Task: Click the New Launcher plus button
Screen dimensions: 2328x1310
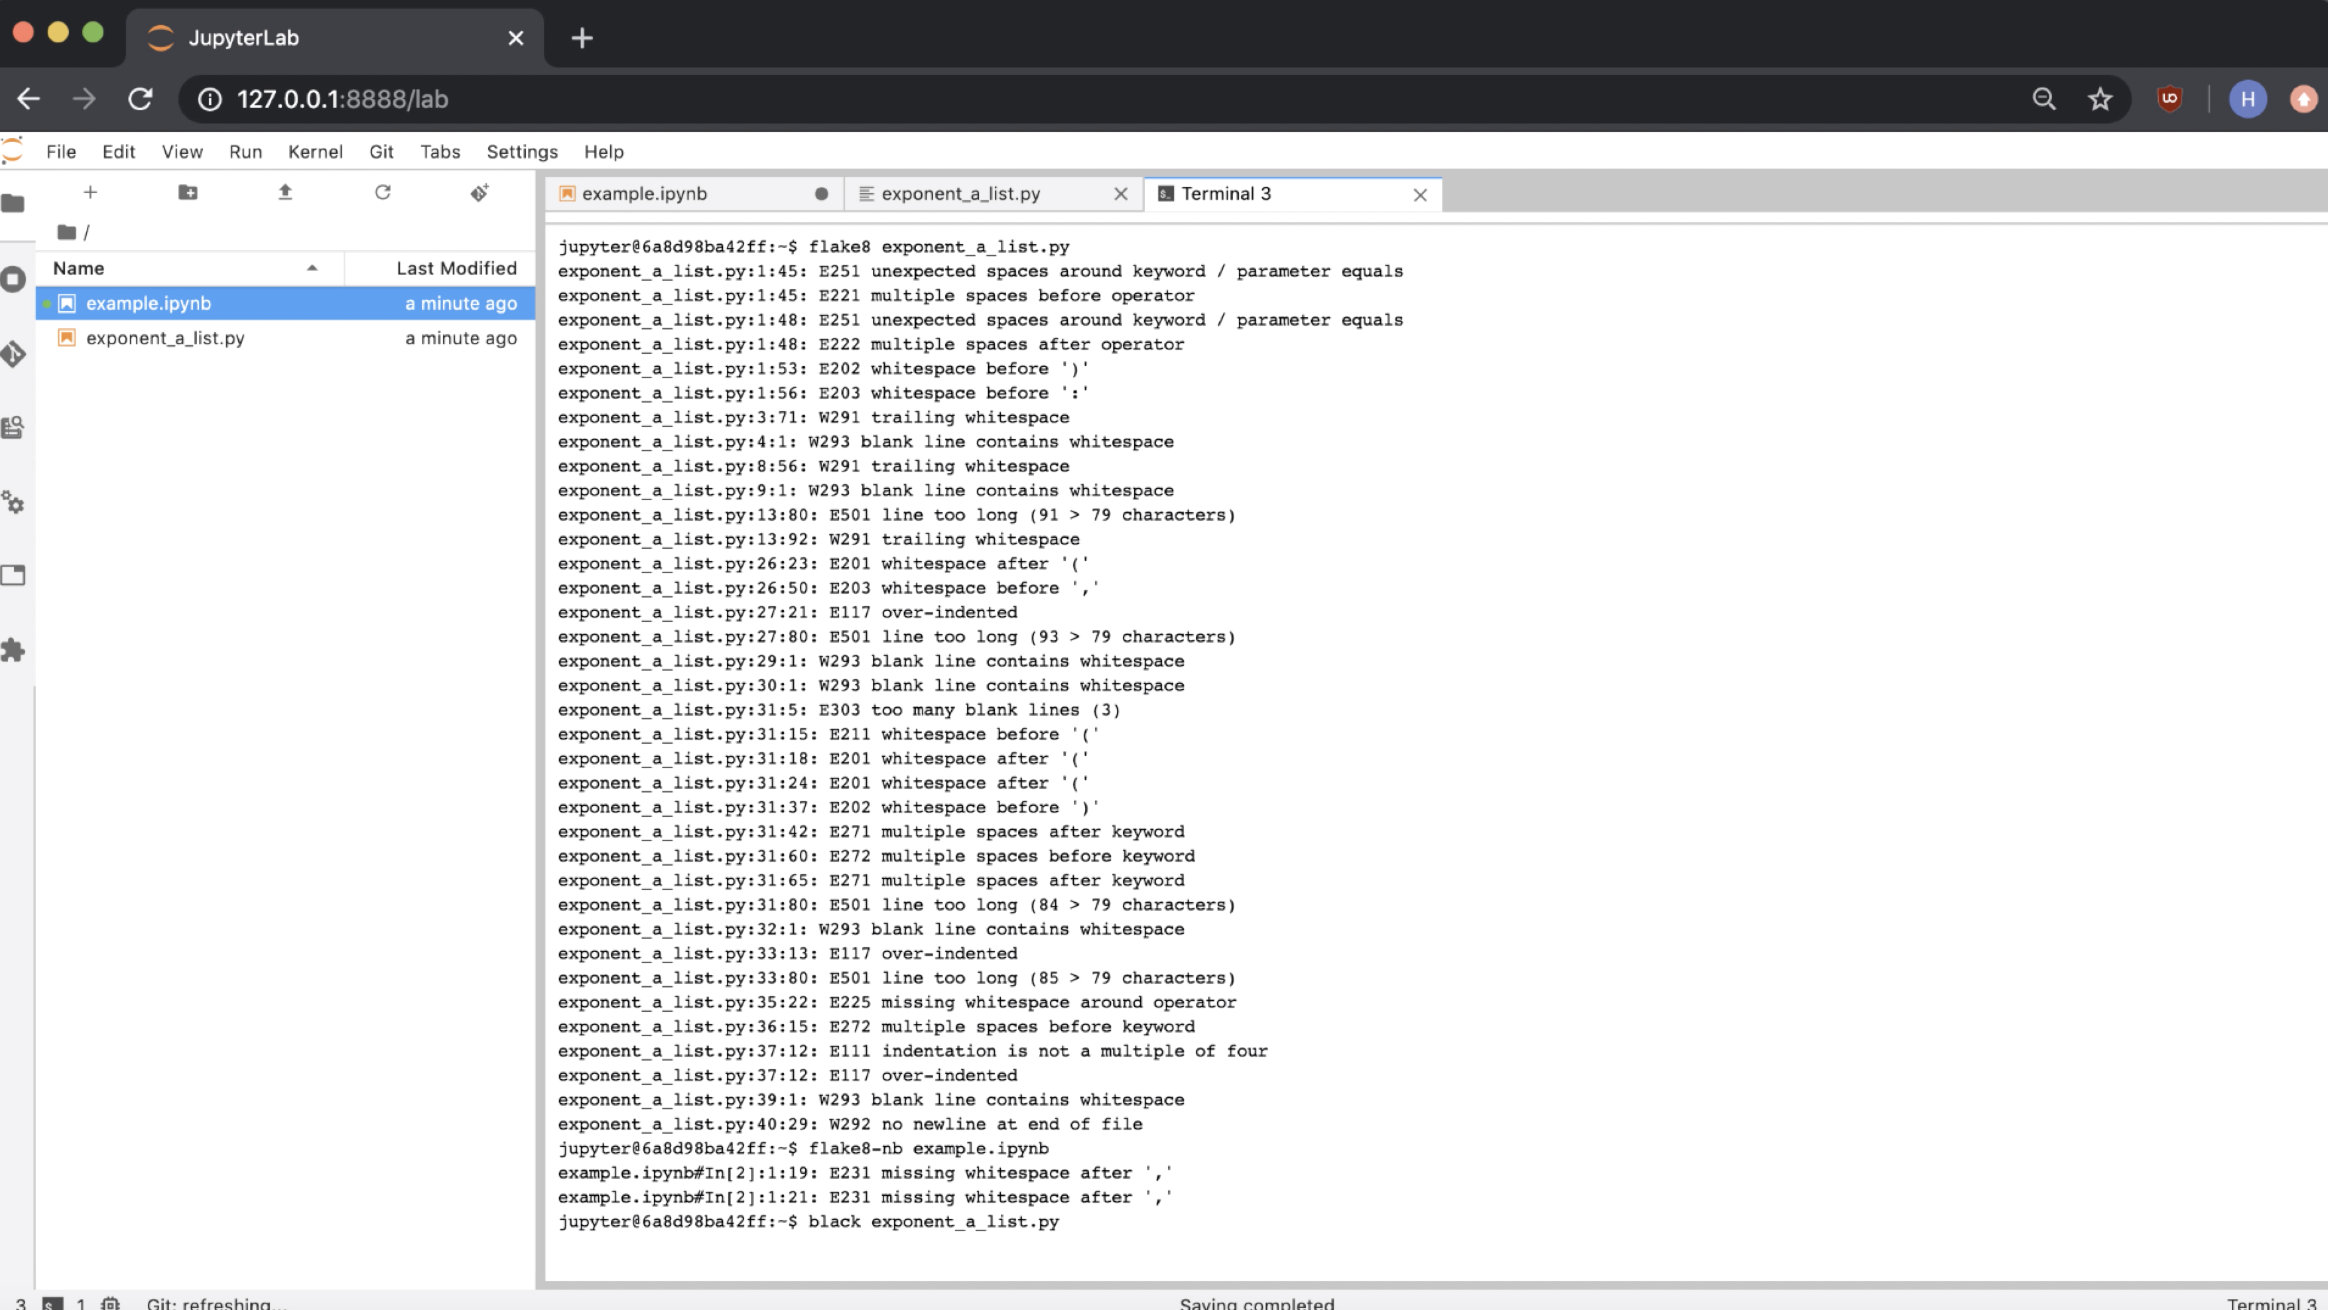Action: [x=90, y=192]
